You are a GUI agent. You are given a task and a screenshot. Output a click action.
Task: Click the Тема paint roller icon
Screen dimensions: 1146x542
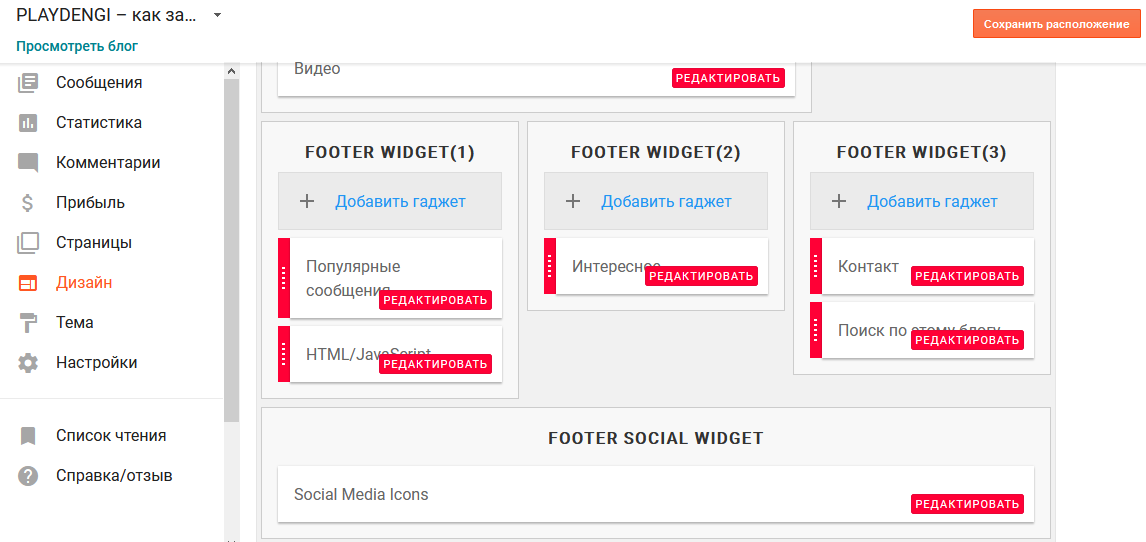(28, 322)
